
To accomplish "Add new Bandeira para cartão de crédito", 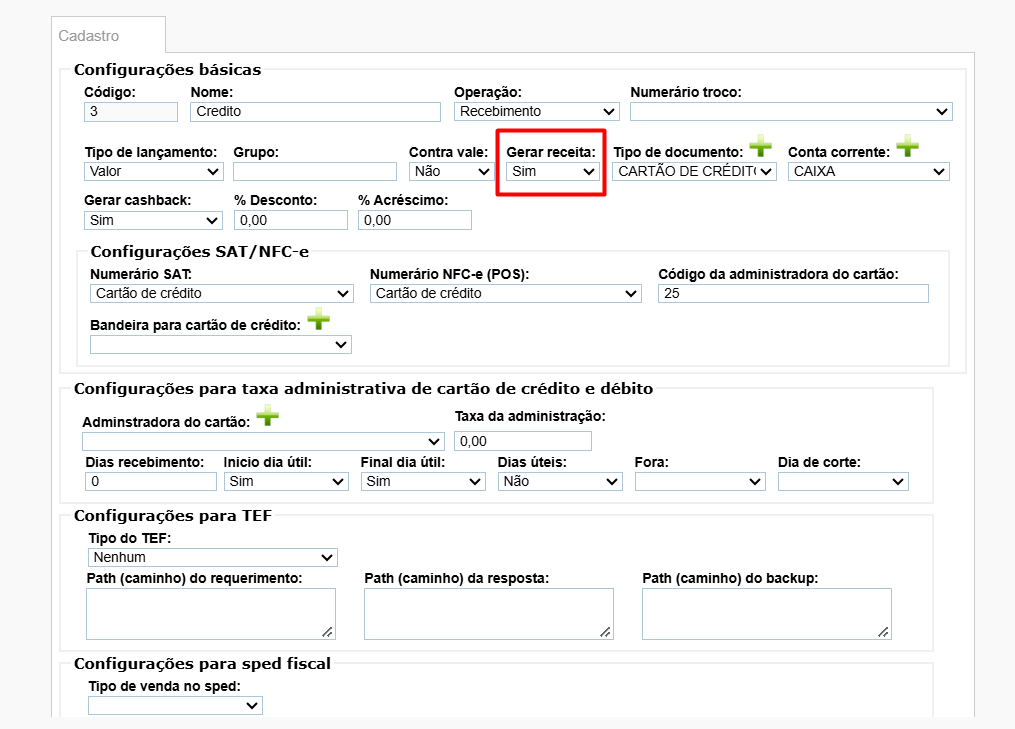I will pyautogui.click(x=318, y=319).
